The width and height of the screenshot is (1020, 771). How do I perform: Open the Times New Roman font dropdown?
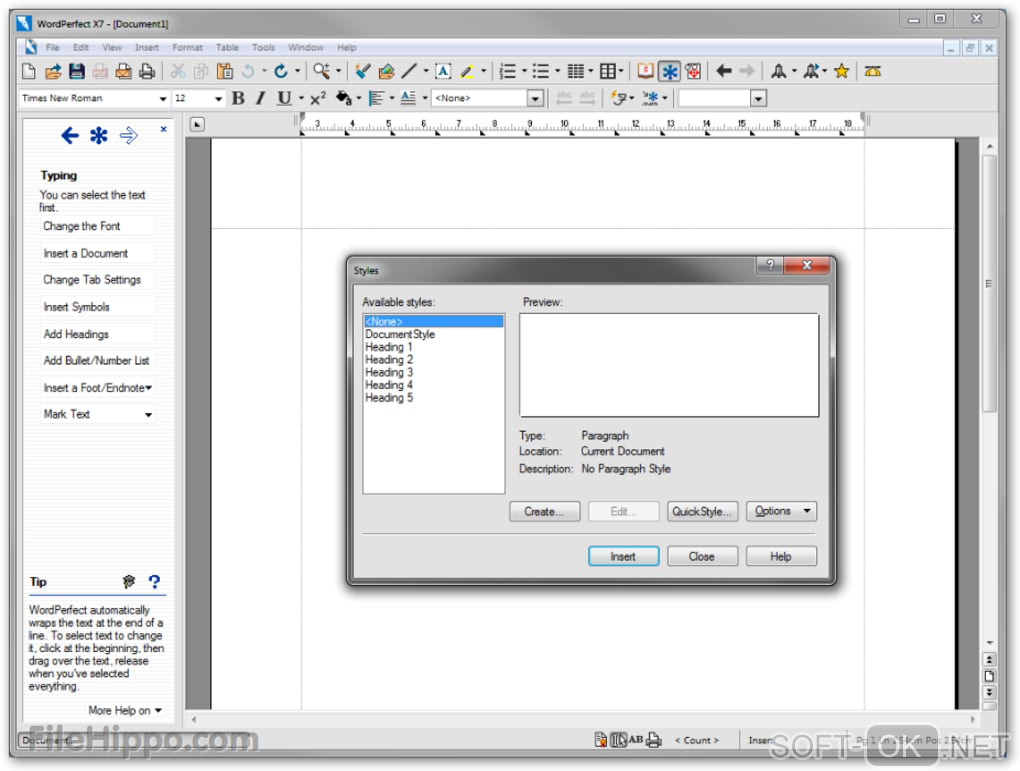point(163,99)
